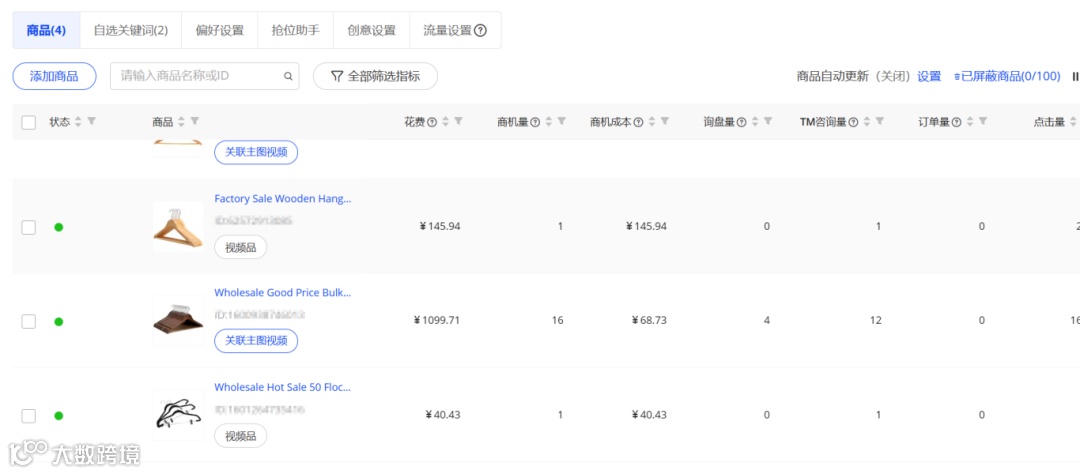
Task: Open 设置 link for product auto-update
Action: 929,76
